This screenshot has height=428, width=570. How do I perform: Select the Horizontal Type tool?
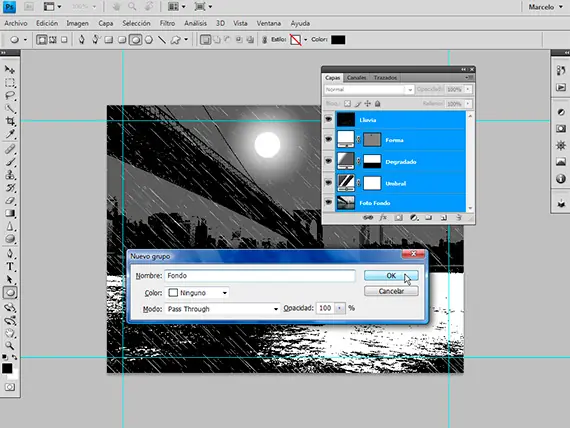(10, 267)
